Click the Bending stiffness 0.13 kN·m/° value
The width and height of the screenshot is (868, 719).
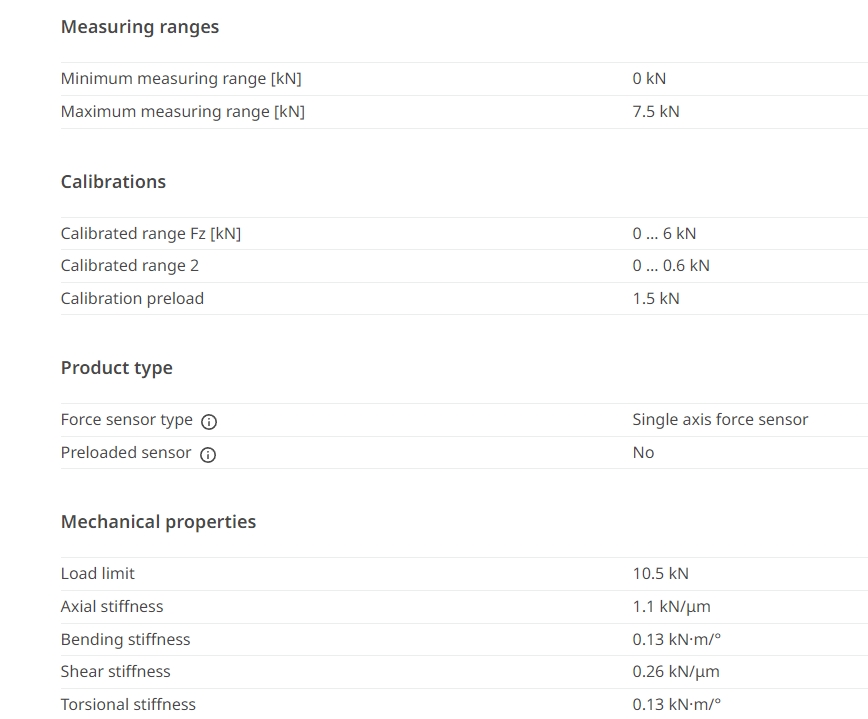676,639
